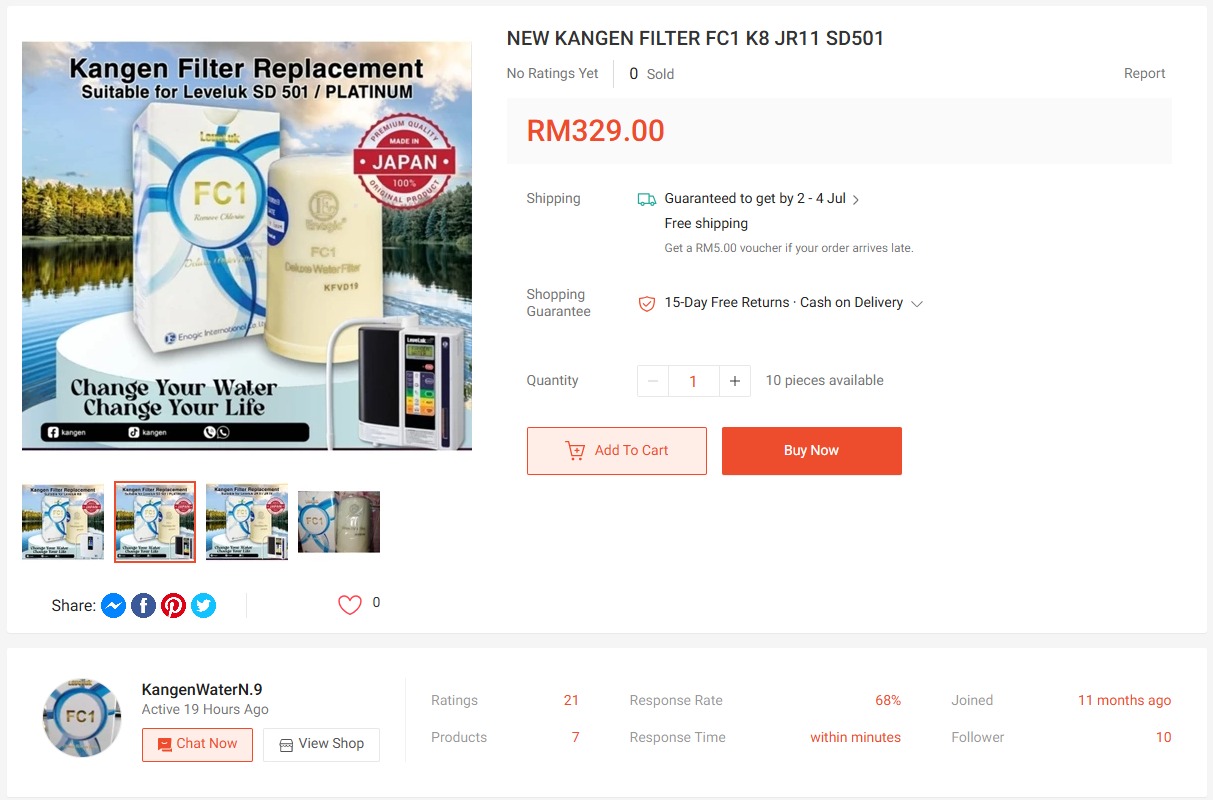Image resolution: width=1213 pixels, height=800 pixels.
Task: Decrease quantity with minus button
Action: (x=653, y=381)
